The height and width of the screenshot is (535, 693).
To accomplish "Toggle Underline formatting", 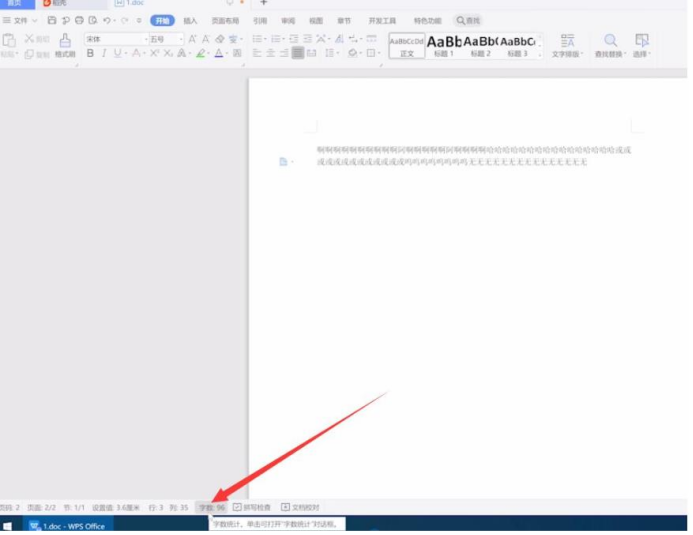I will click(117, 53).
